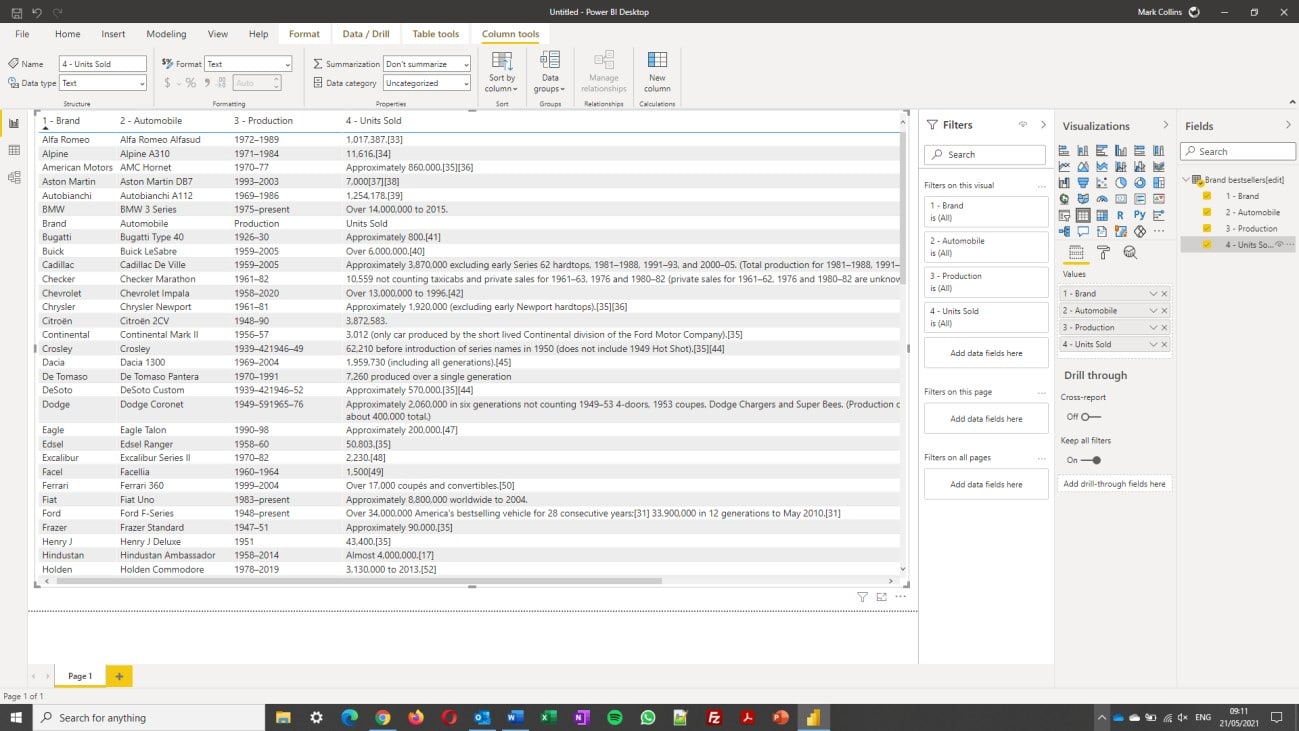Toggle Keep all filters switch

[1091, 460]
